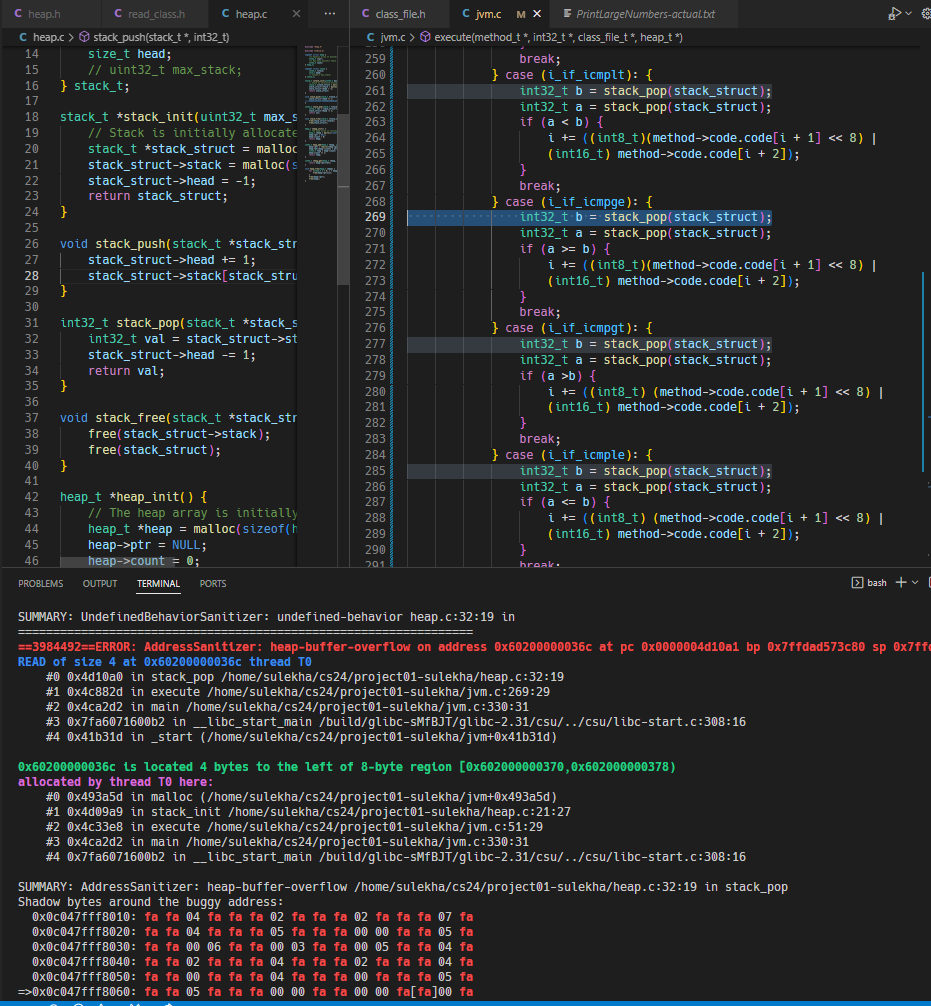This screenshot has height=1006, width=931.
Task: Switch to the PROBLEMS panel tab
Action: [x=40, y=584]
